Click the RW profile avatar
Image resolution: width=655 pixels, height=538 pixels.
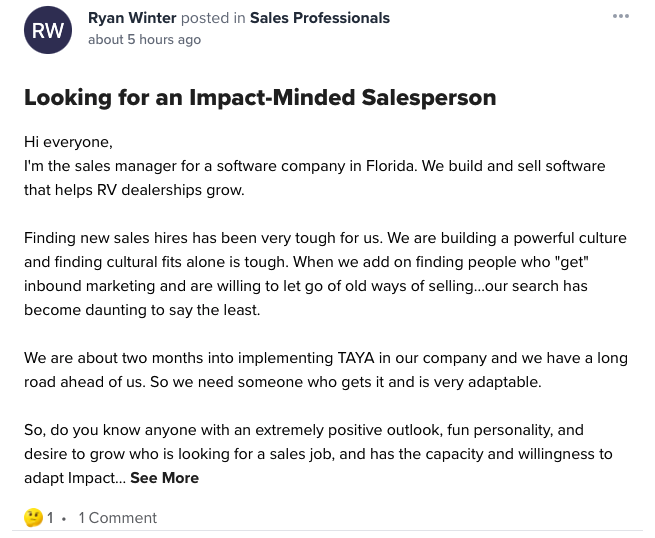(x=48, y=30)
